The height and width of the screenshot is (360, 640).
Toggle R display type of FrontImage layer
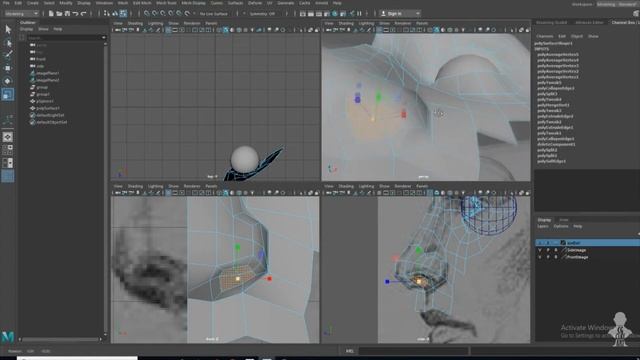click(x=556, y=257)
